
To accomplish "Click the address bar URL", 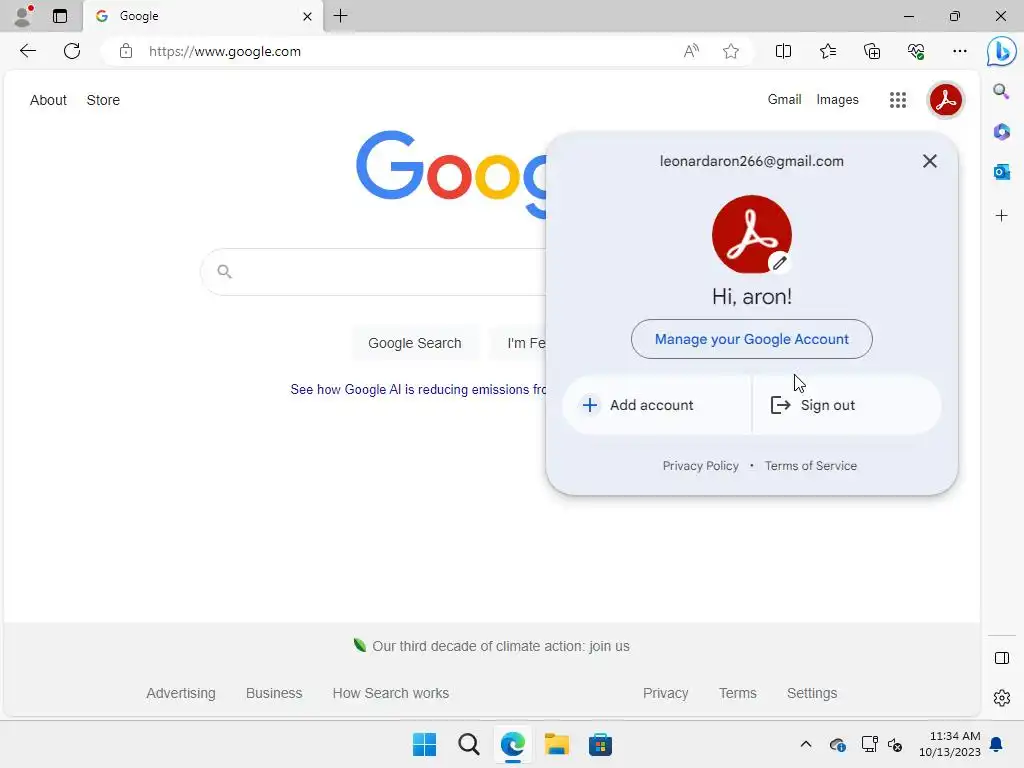I will [225, 52].
